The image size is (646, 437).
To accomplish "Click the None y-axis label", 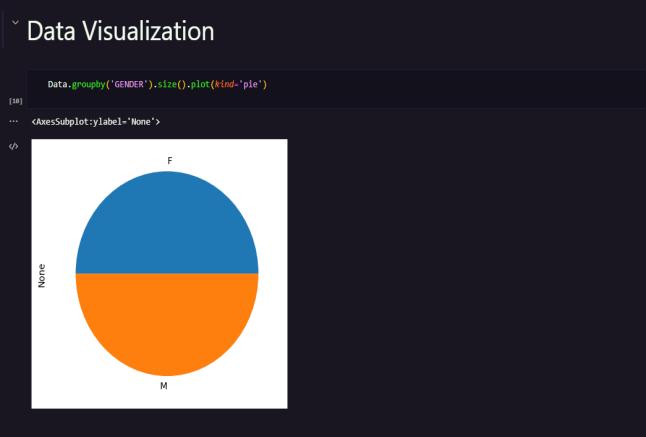I will [x=42, y=276].
